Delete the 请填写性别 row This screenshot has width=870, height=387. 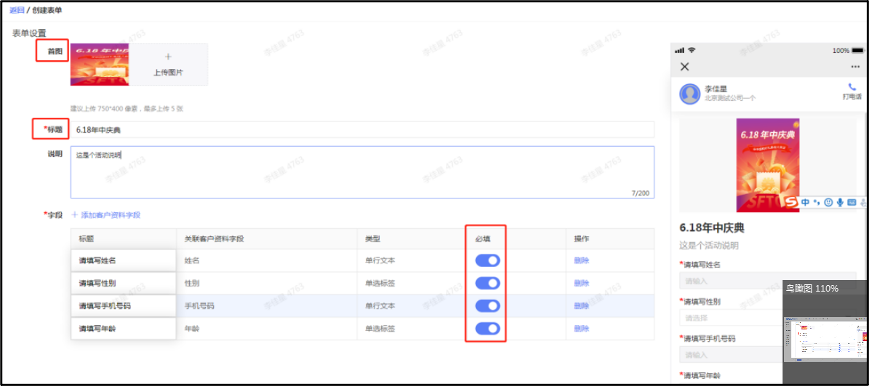pos(581,283)
